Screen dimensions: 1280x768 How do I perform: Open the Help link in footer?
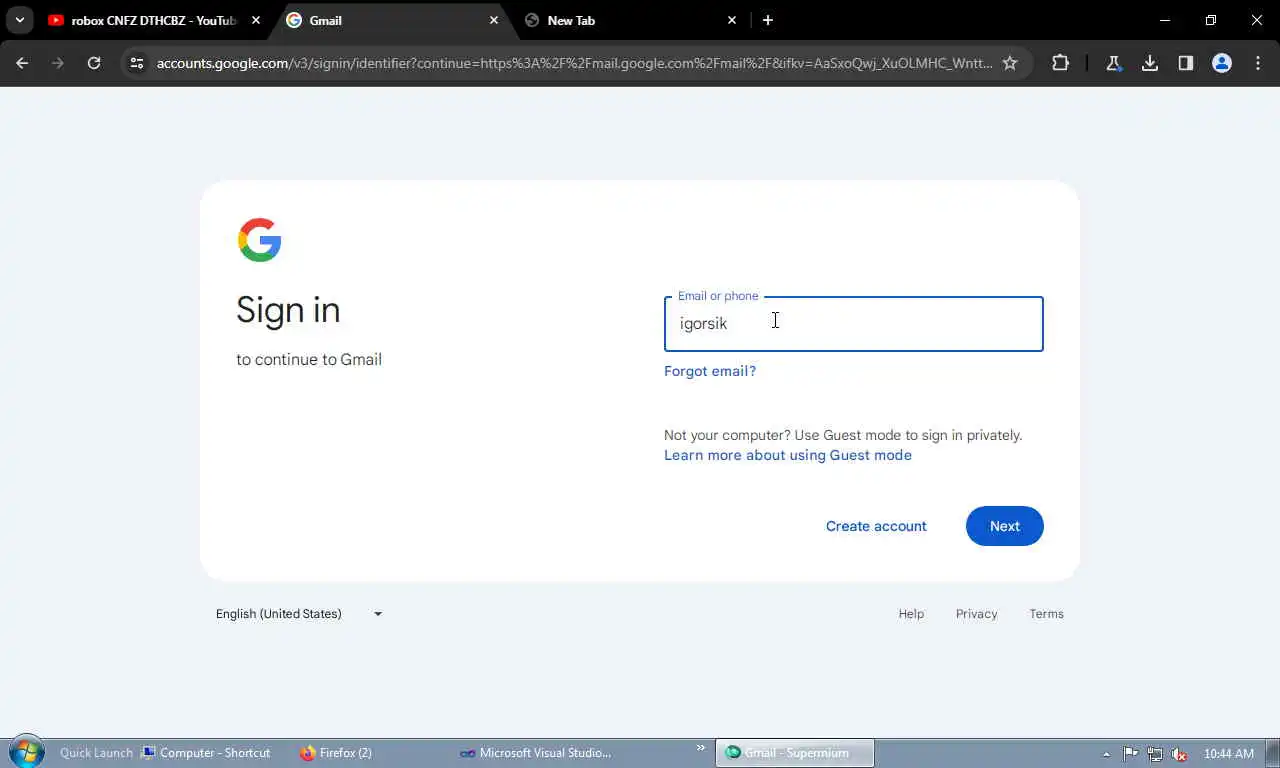(x=911, y=614)
